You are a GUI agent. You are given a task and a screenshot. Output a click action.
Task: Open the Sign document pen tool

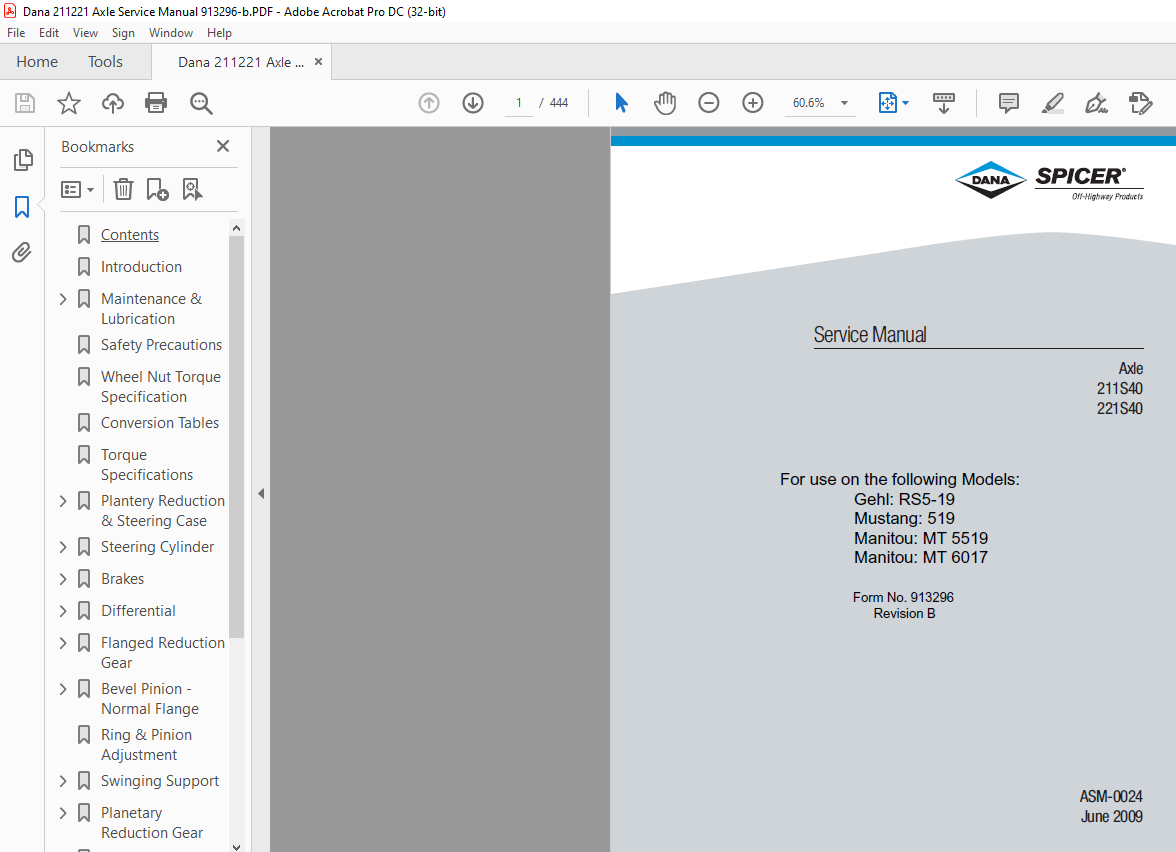click(x=1096, y=103)
